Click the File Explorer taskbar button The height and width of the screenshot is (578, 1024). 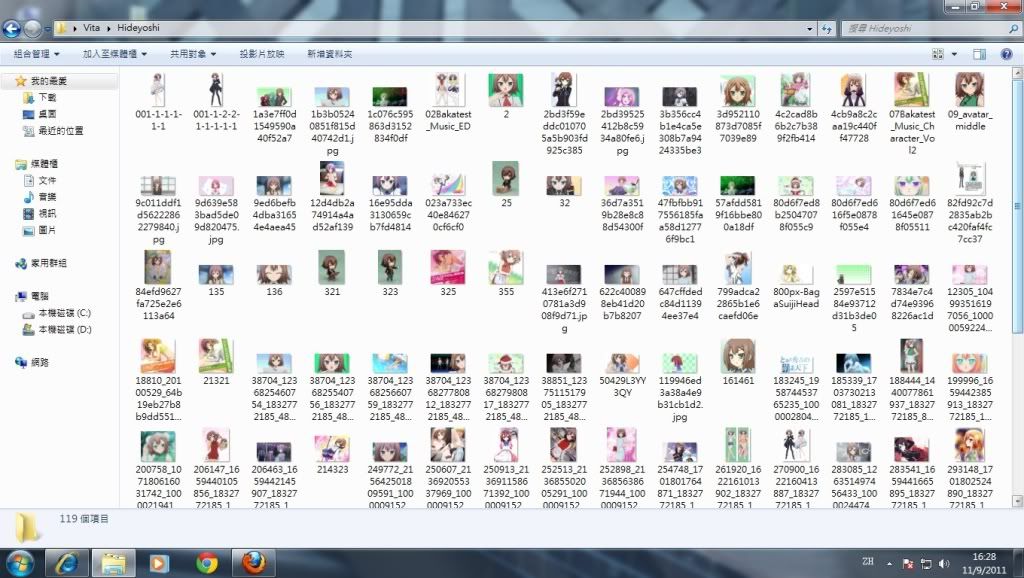coord(114,563)
